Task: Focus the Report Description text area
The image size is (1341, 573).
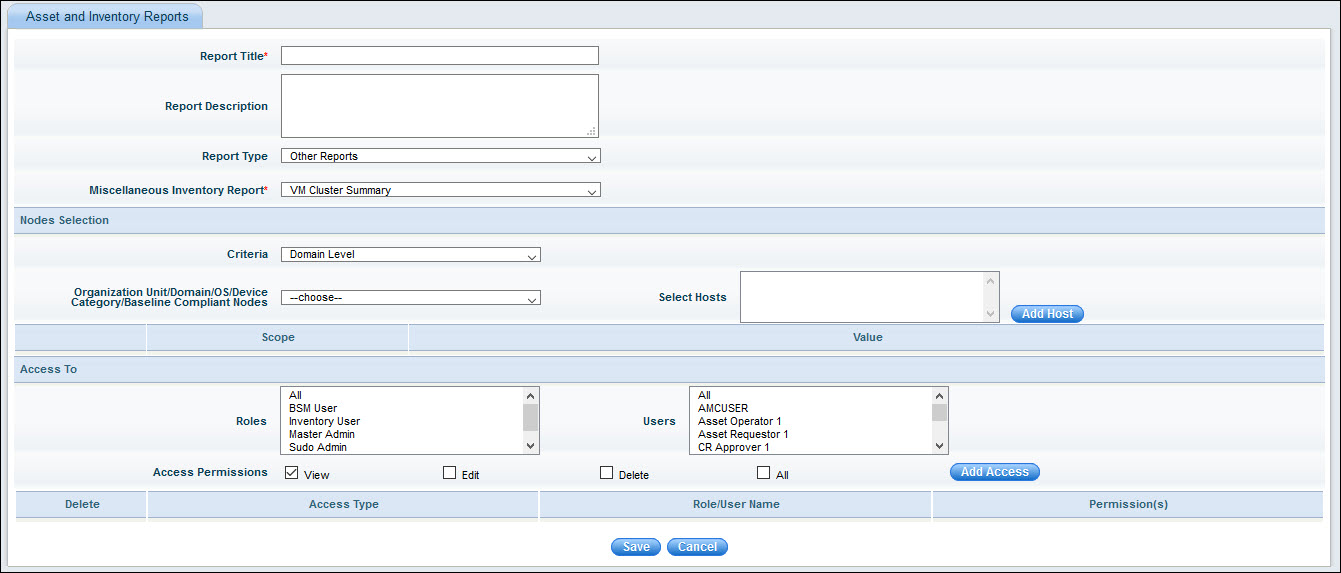Action: 440,106
